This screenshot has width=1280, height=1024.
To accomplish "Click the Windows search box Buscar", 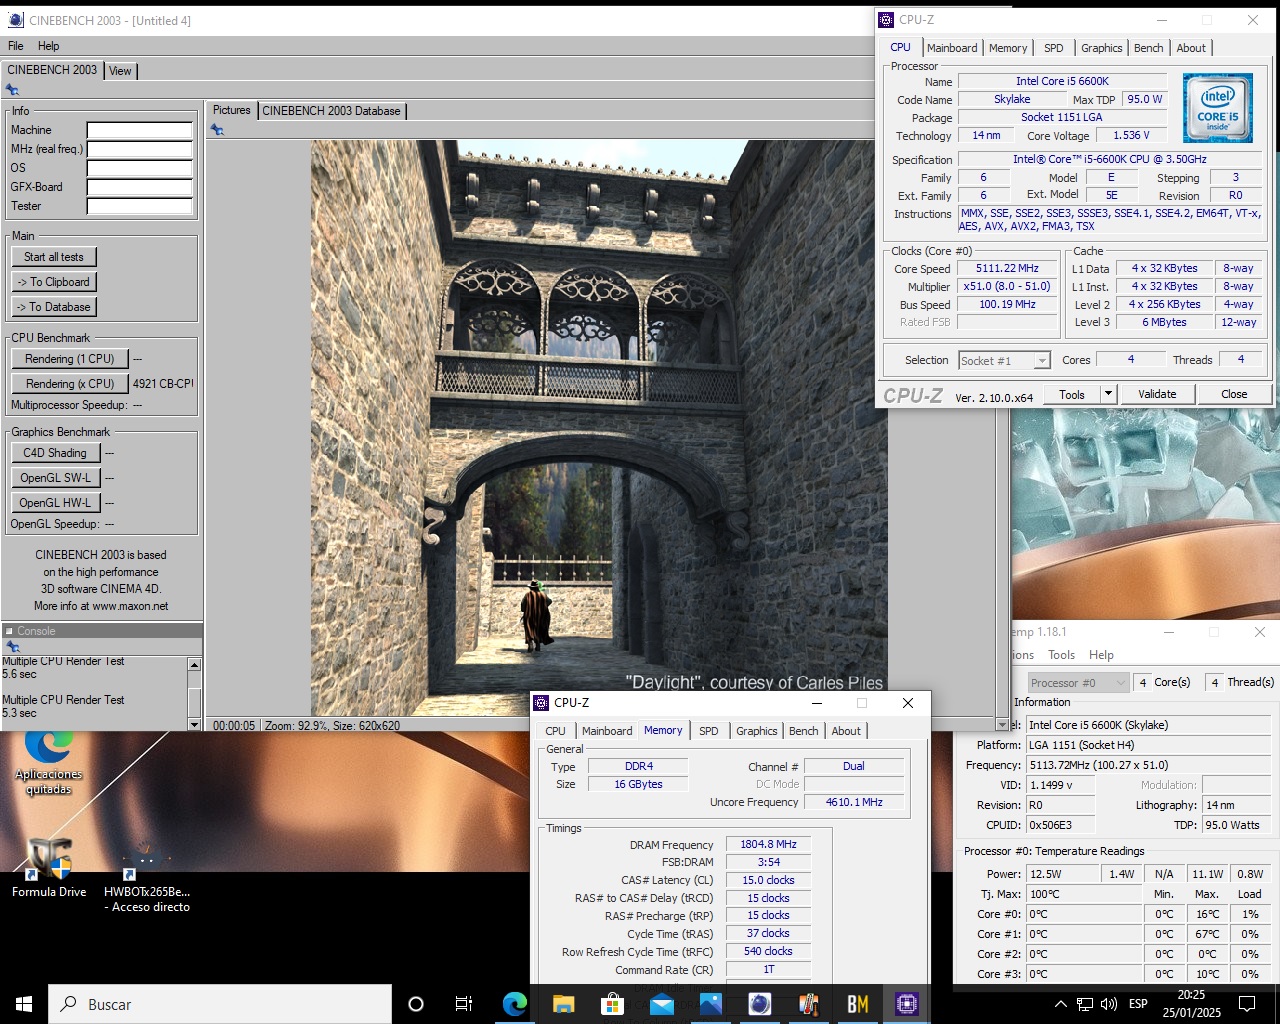I will pos(220,1004).
